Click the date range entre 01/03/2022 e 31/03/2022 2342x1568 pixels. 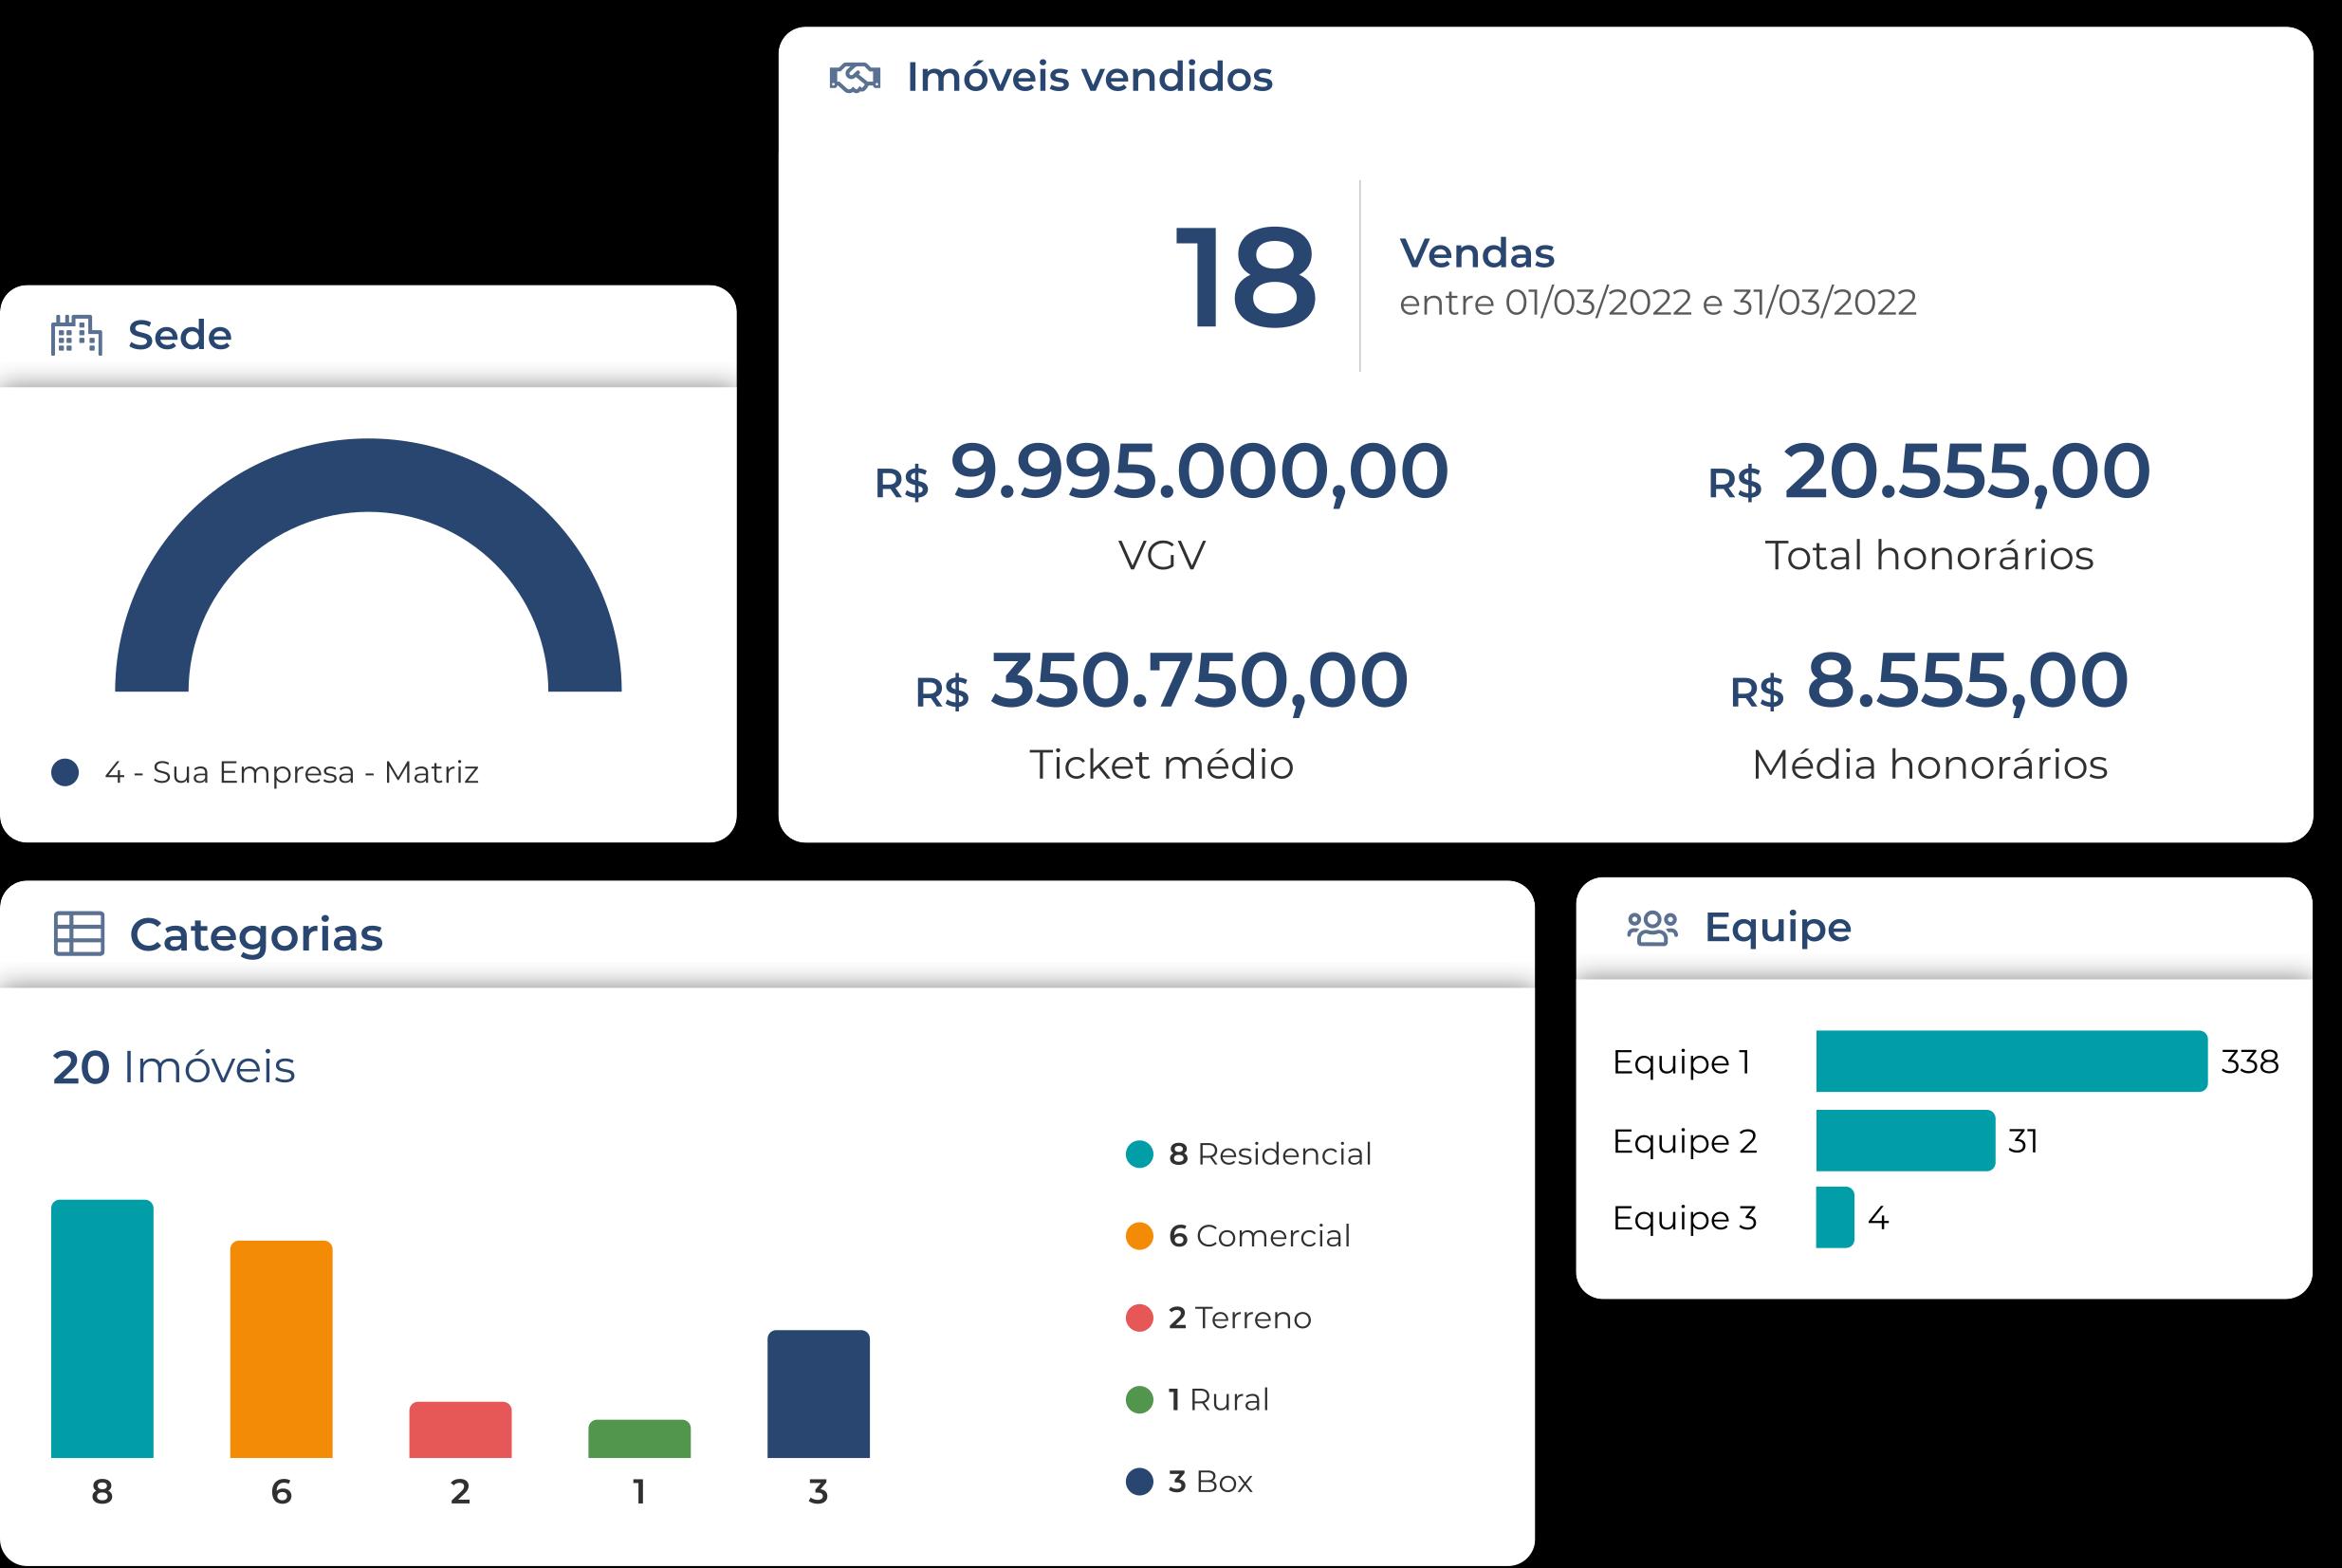1658,302
